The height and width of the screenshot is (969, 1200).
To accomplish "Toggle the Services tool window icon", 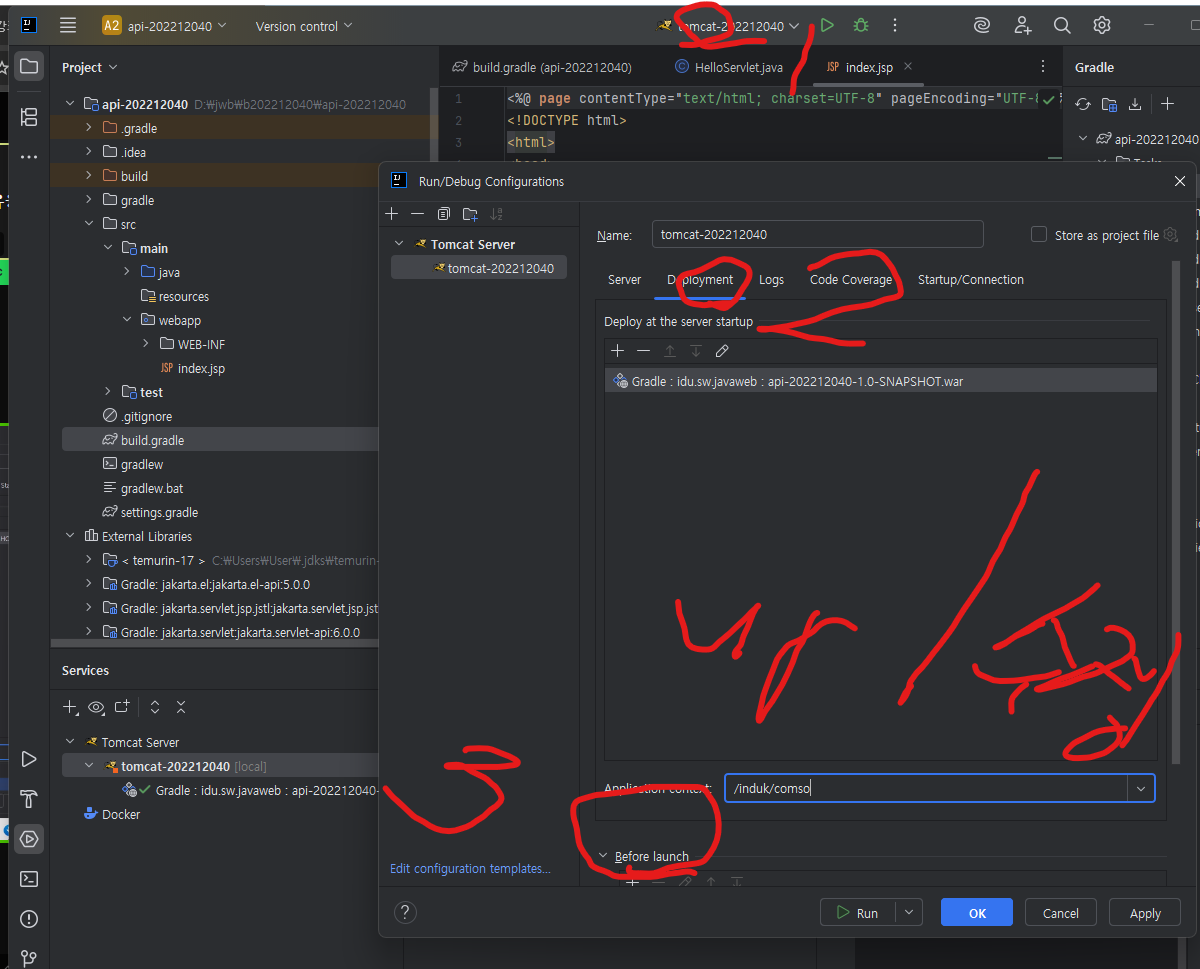I will pos(29,839).
